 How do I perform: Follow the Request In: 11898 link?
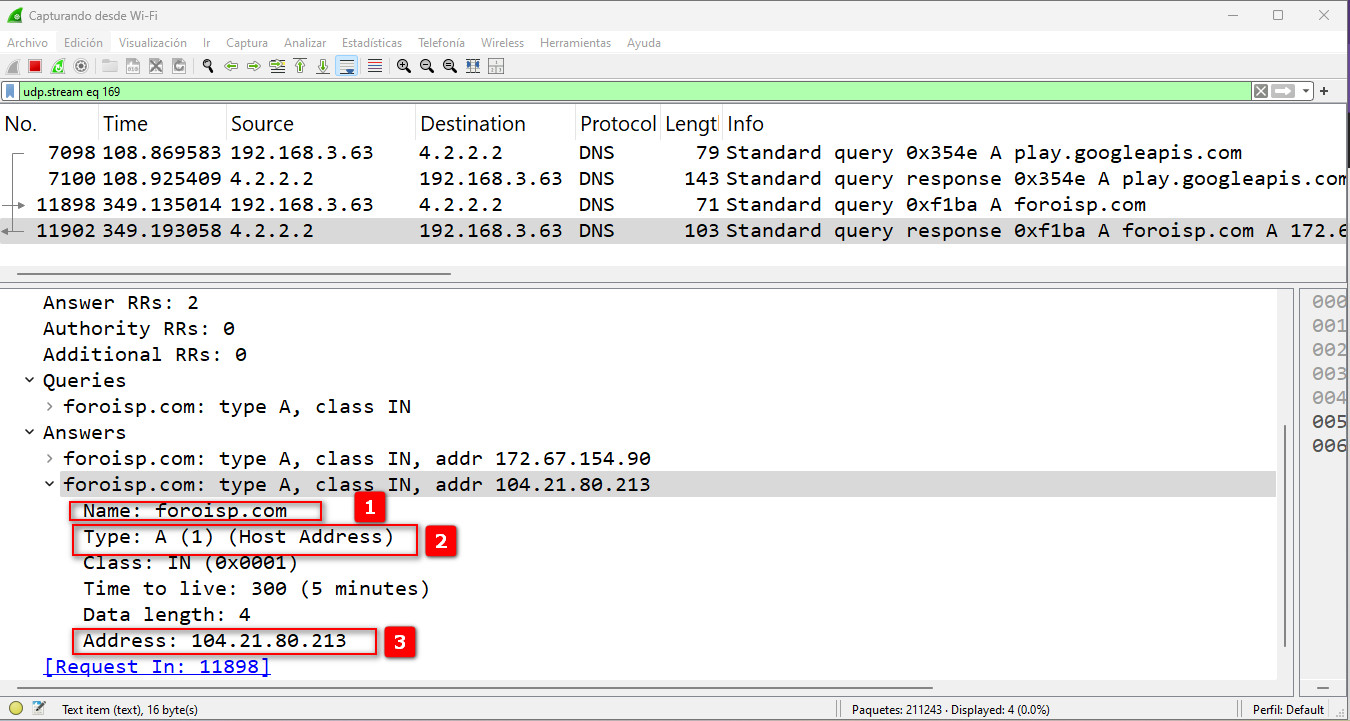coord(157,667)
